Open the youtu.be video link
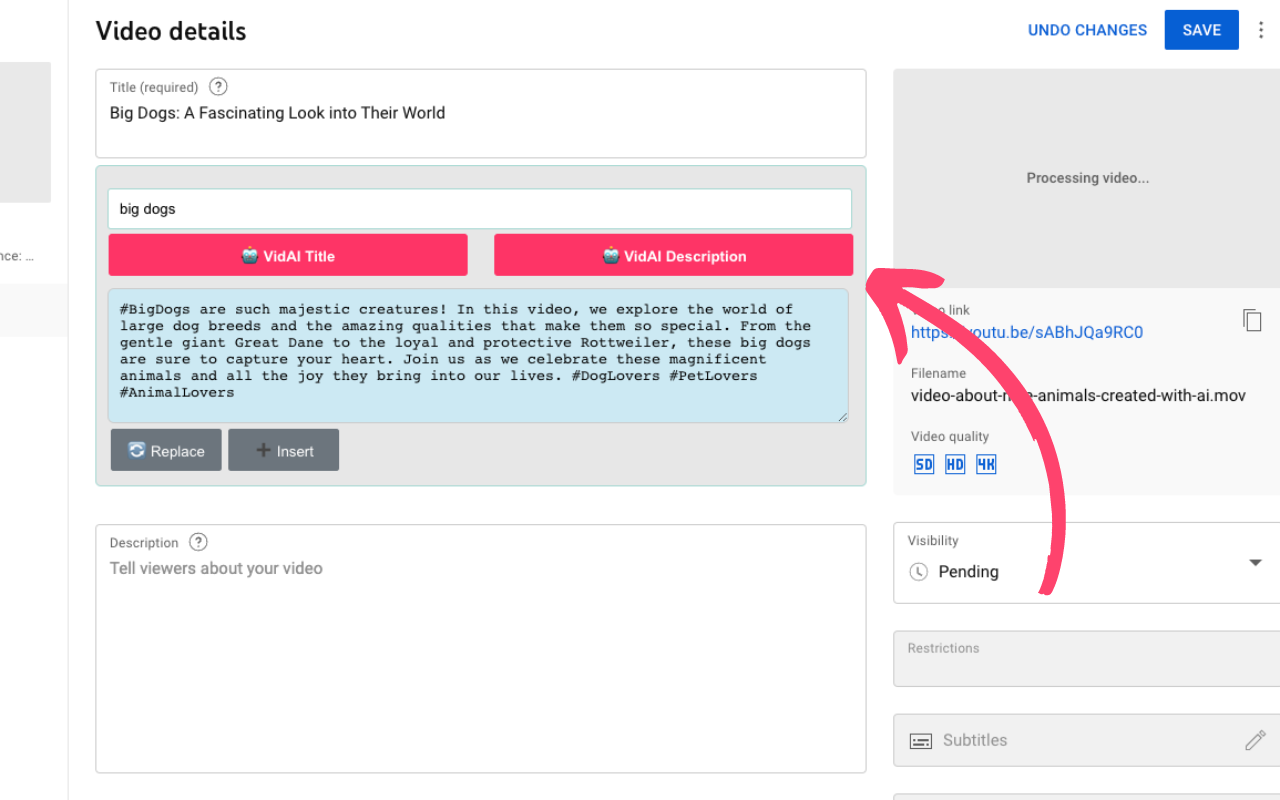The height and width of the screenshot is (800, 1280). 1026,332
